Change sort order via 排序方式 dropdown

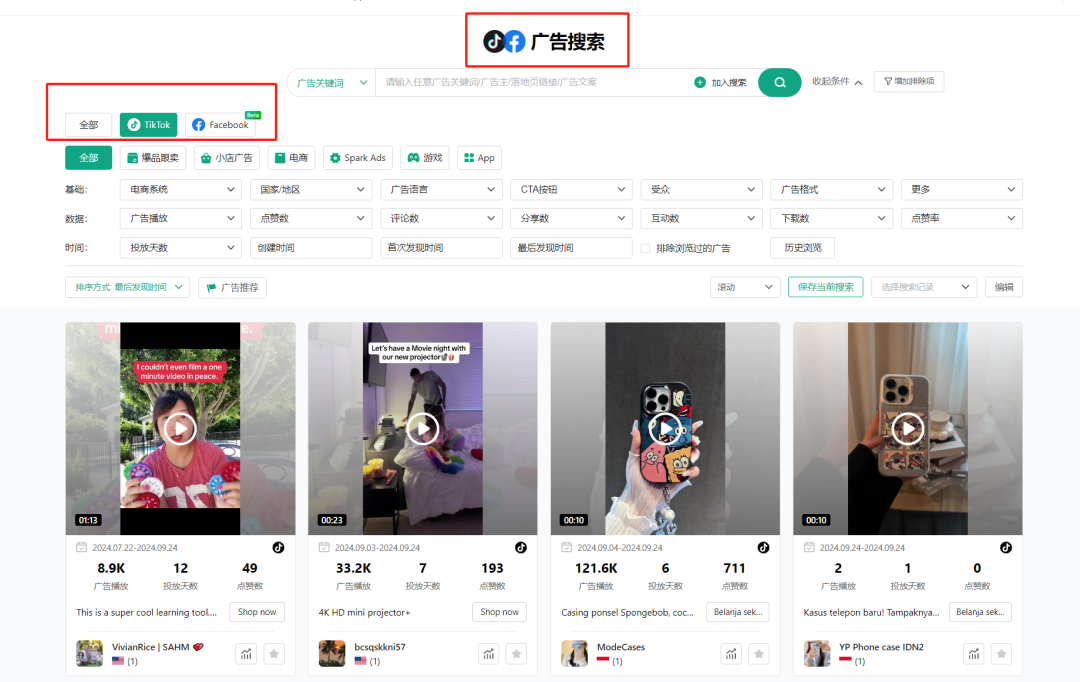click(127, 287)
